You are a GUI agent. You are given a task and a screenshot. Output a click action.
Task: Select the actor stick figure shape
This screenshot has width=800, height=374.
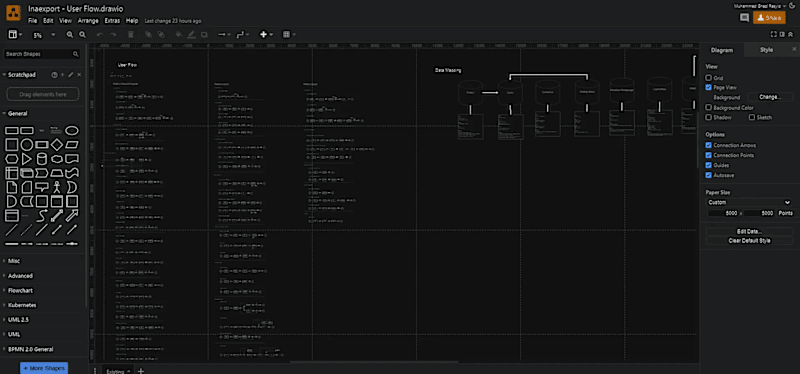(x=57, y=187)
